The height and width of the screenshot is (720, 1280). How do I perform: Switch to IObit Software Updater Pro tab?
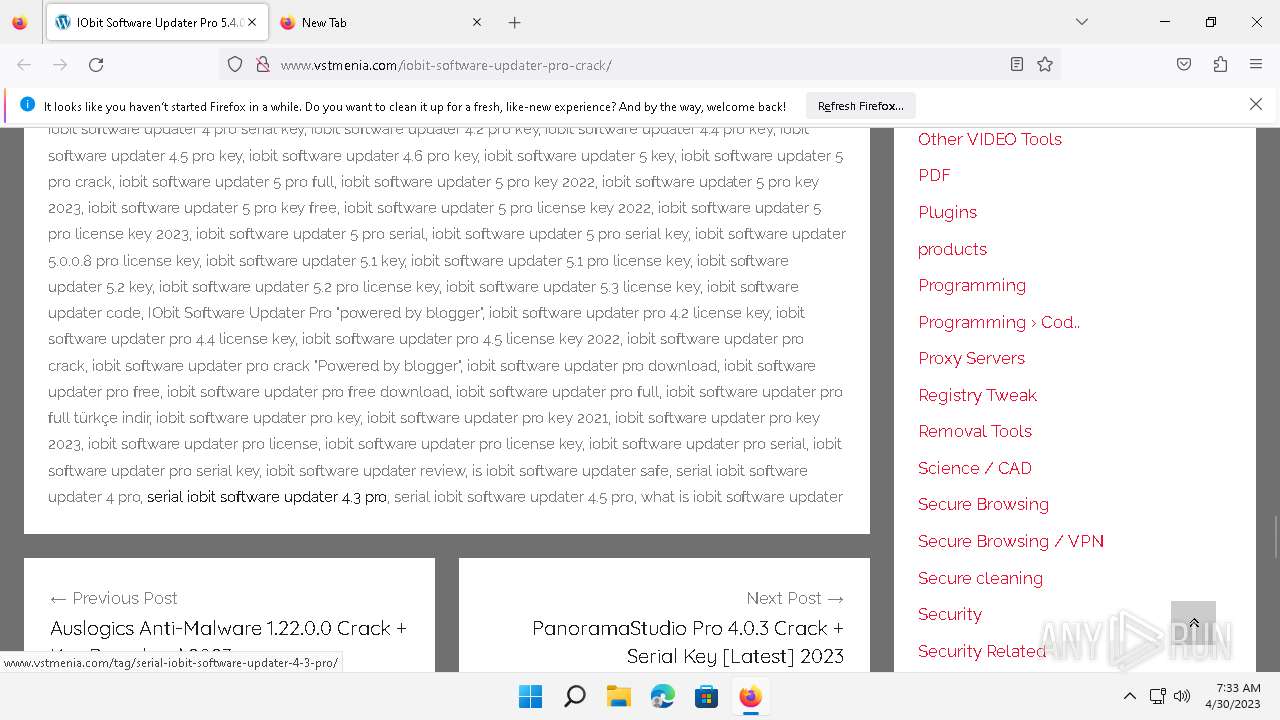tap(155, 22)
